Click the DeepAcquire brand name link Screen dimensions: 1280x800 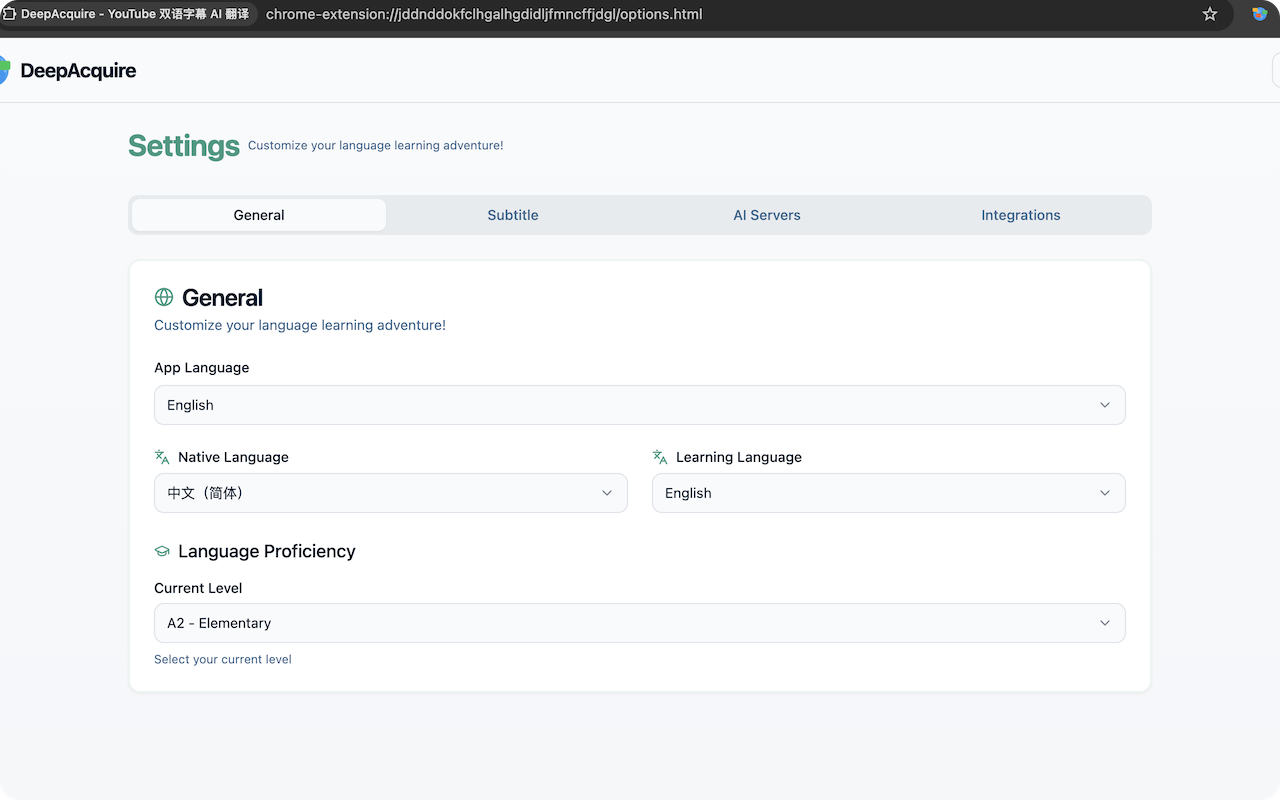78,70
